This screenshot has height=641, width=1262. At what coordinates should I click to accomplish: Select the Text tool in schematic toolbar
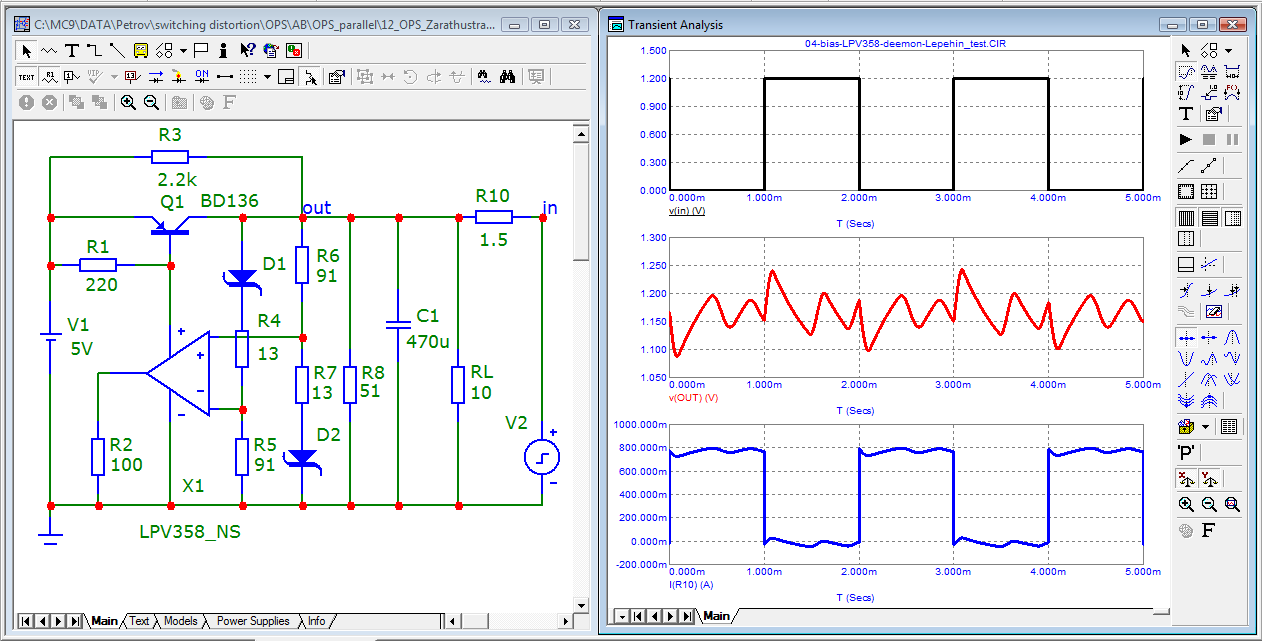point(71,51)
